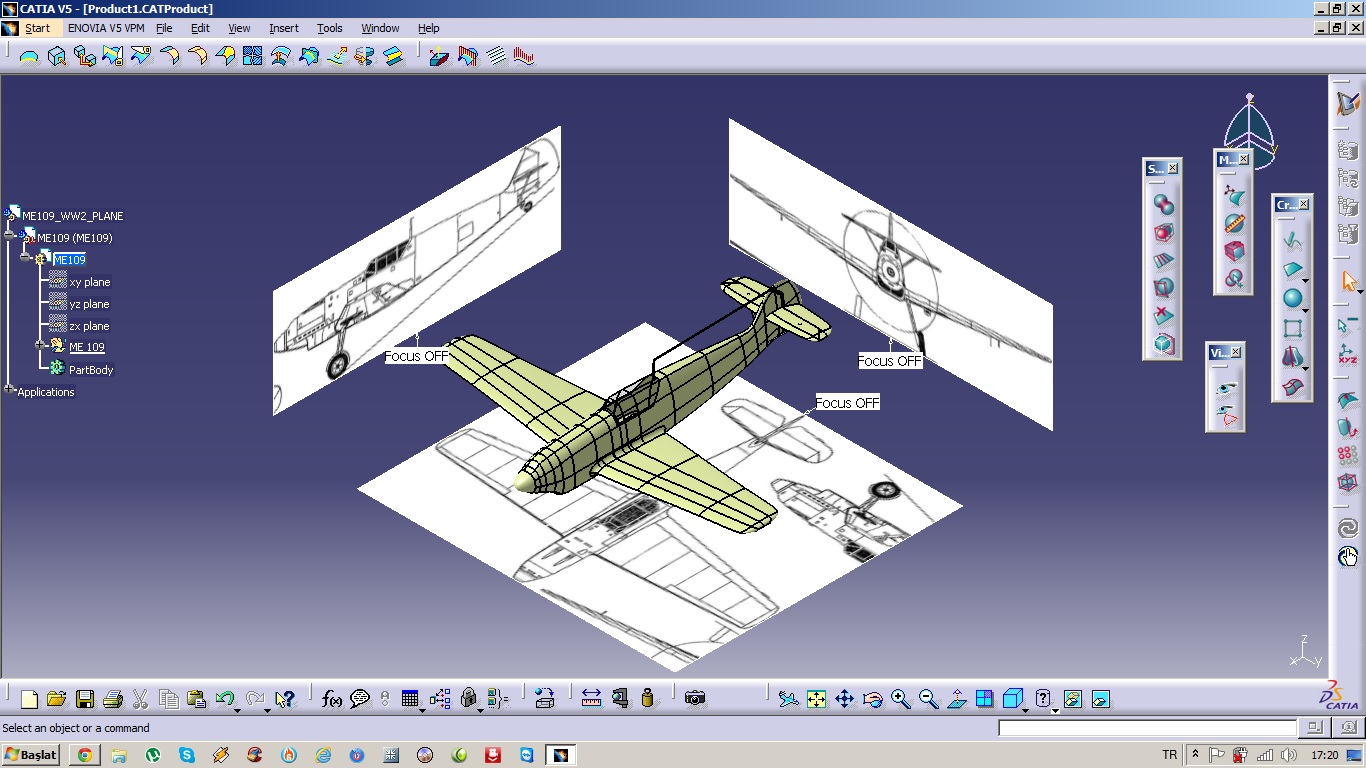
Task: Open the Formula f(x) tool
Action: click(x=332, y=699)
